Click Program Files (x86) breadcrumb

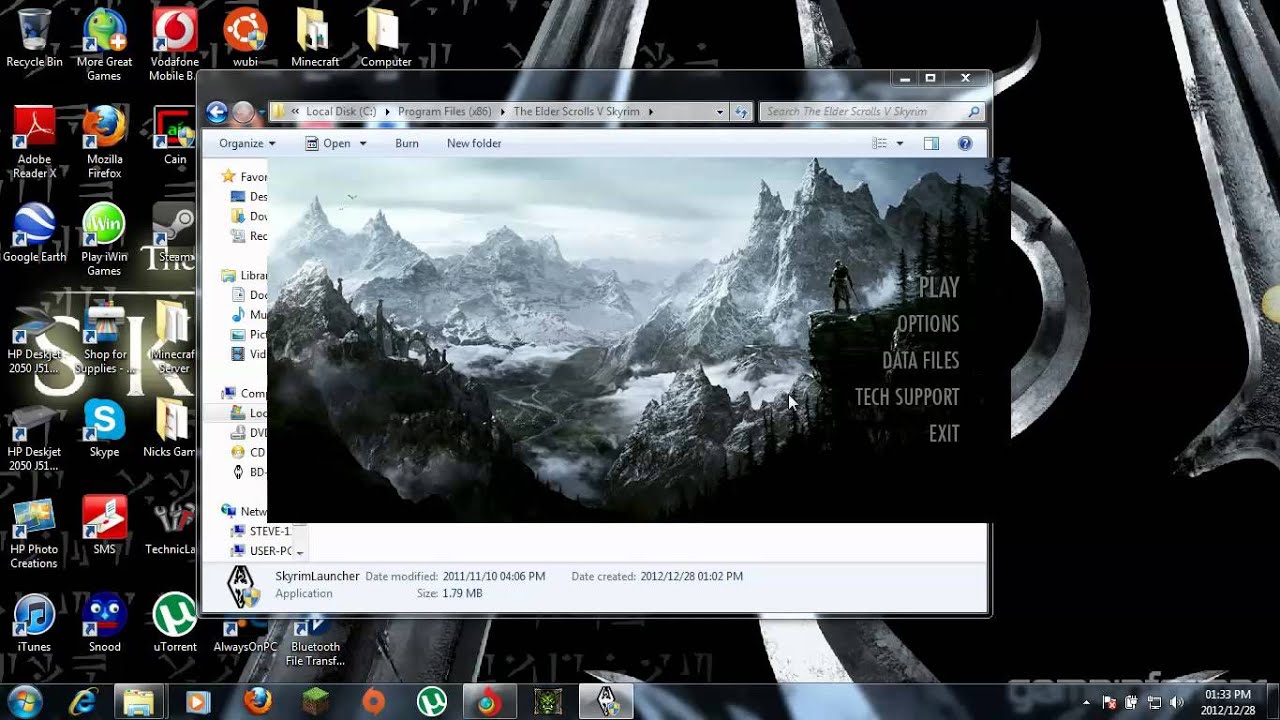pos(444,112)
